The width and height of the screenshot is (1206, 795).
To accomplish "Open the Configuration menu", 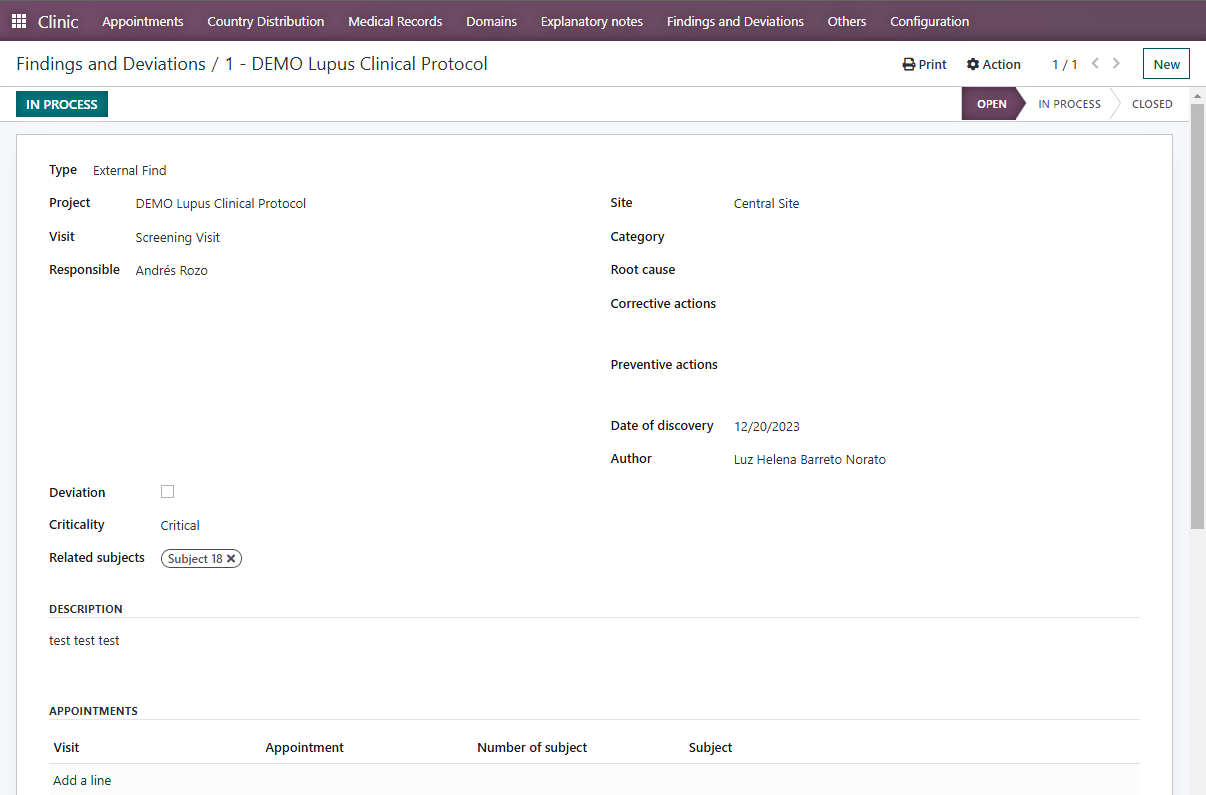I will 929,21.
